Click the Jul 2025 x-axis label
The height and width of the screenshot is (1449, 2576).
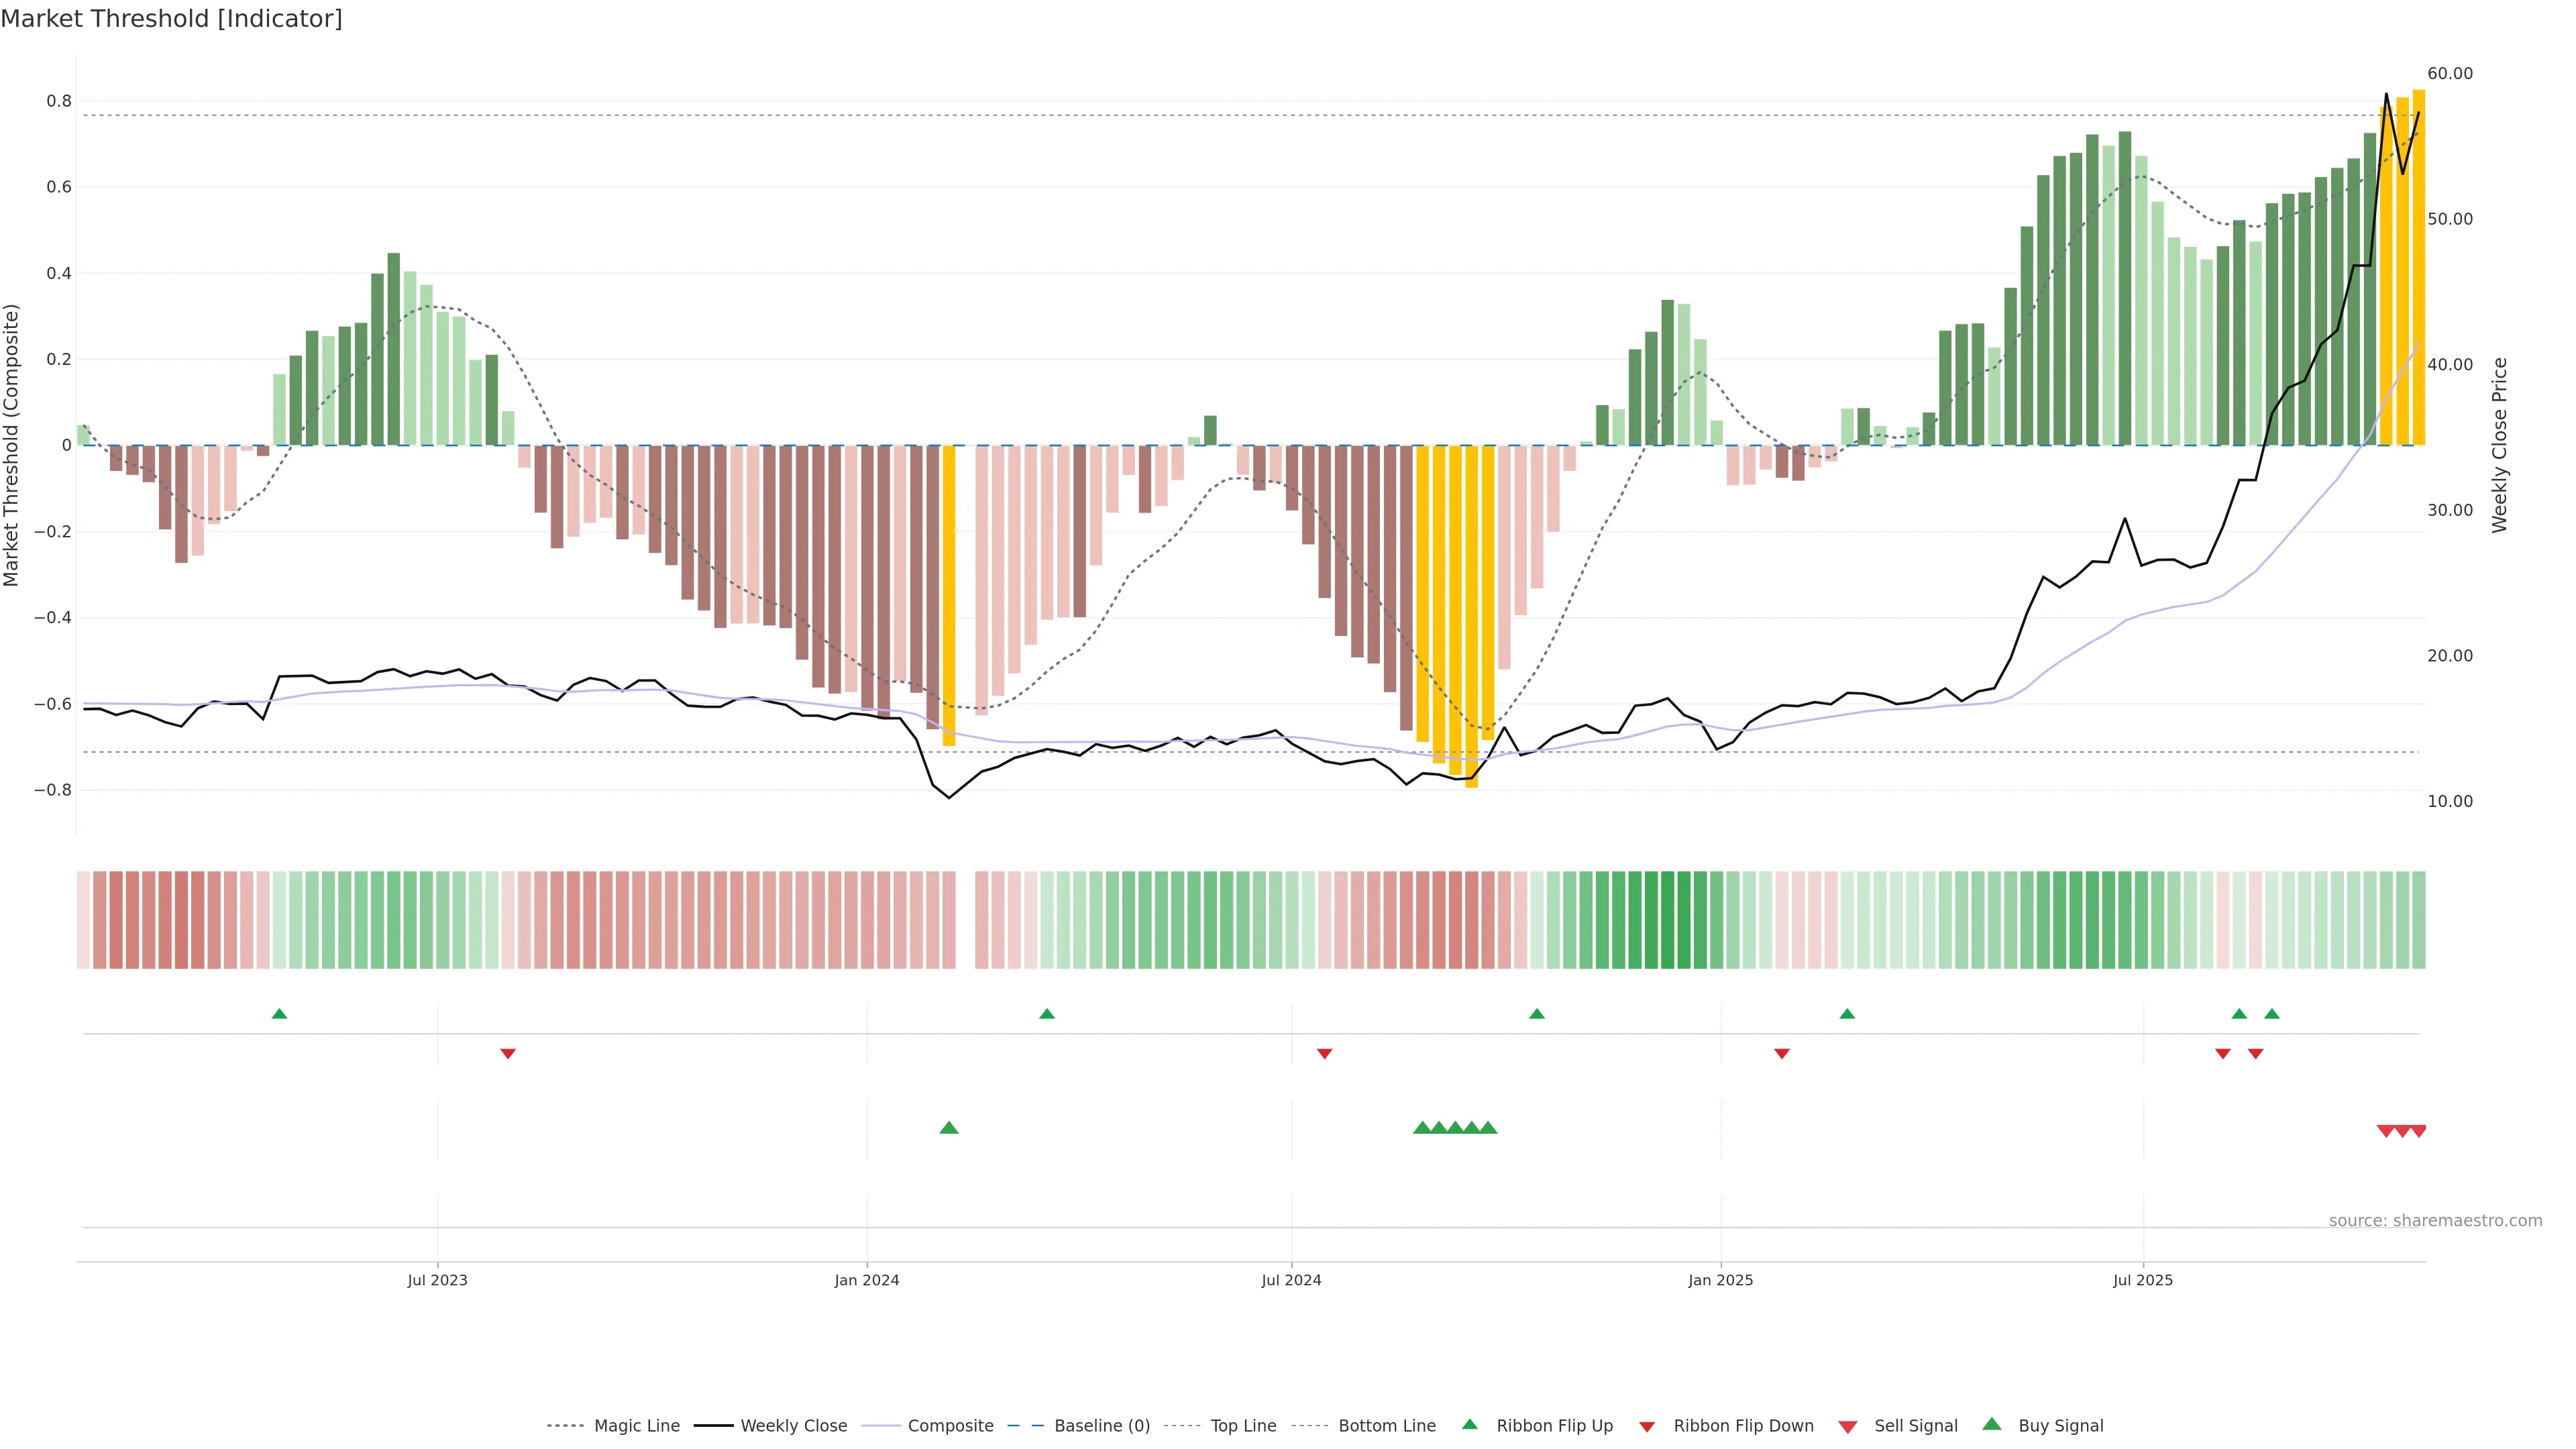[2142, 1280]
